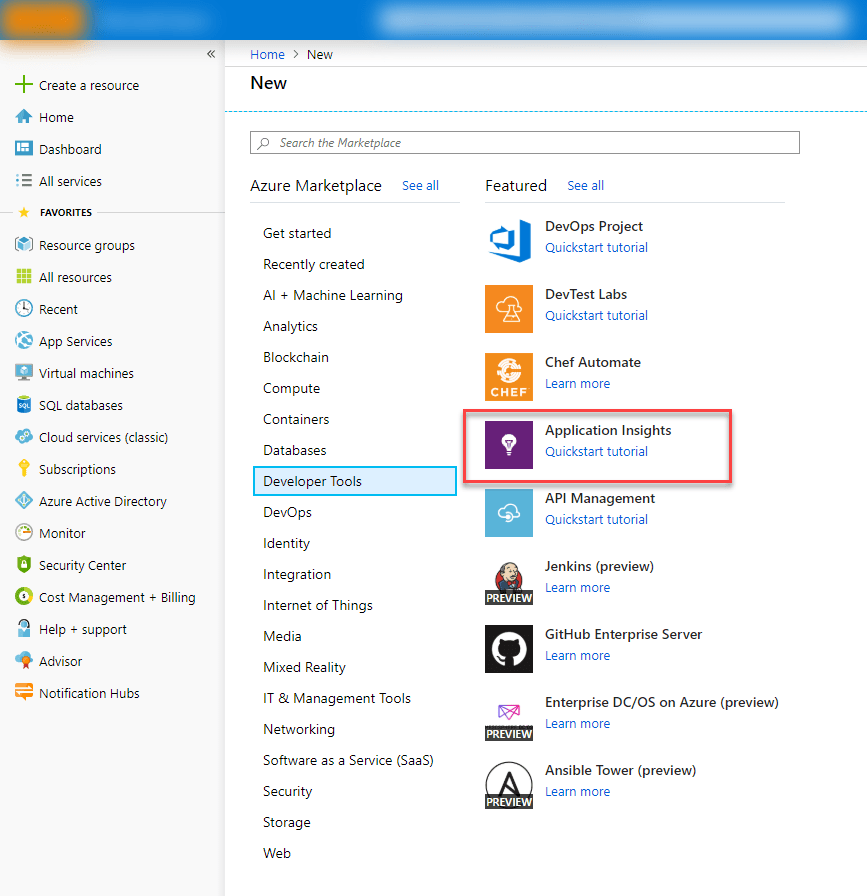Click the Ansible Tower preview icon
The width and height of the screenshot is (867, 896).
509,785
